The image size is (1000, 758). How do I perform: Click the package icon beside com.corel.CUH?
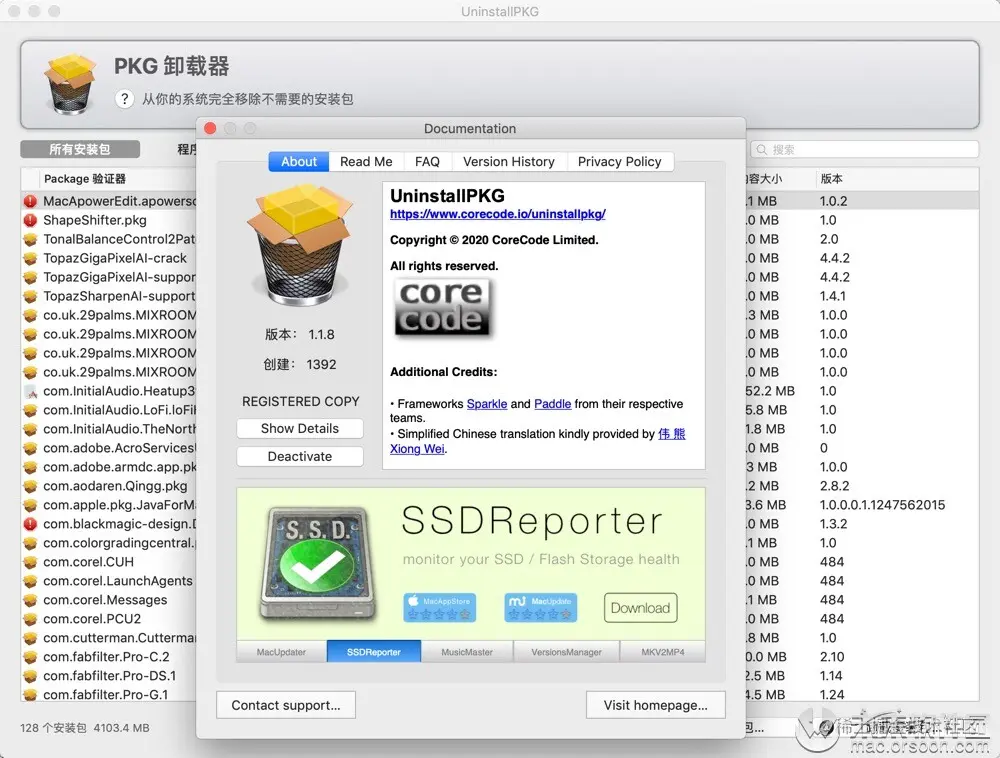pos(30,562)
